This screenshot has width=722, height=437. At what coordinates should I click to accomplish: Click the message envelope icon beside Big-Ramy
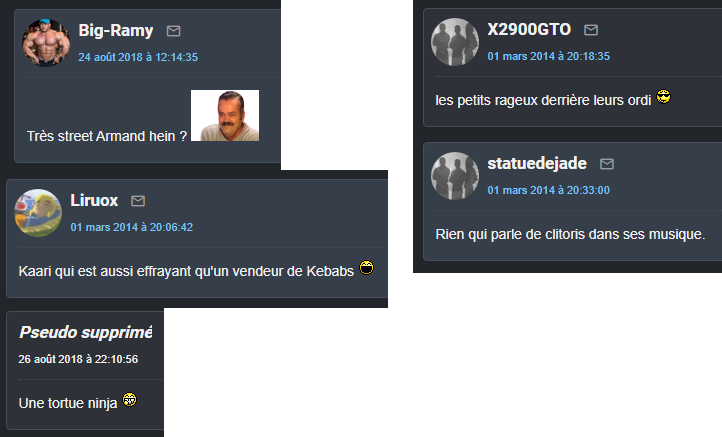point(174,31)
